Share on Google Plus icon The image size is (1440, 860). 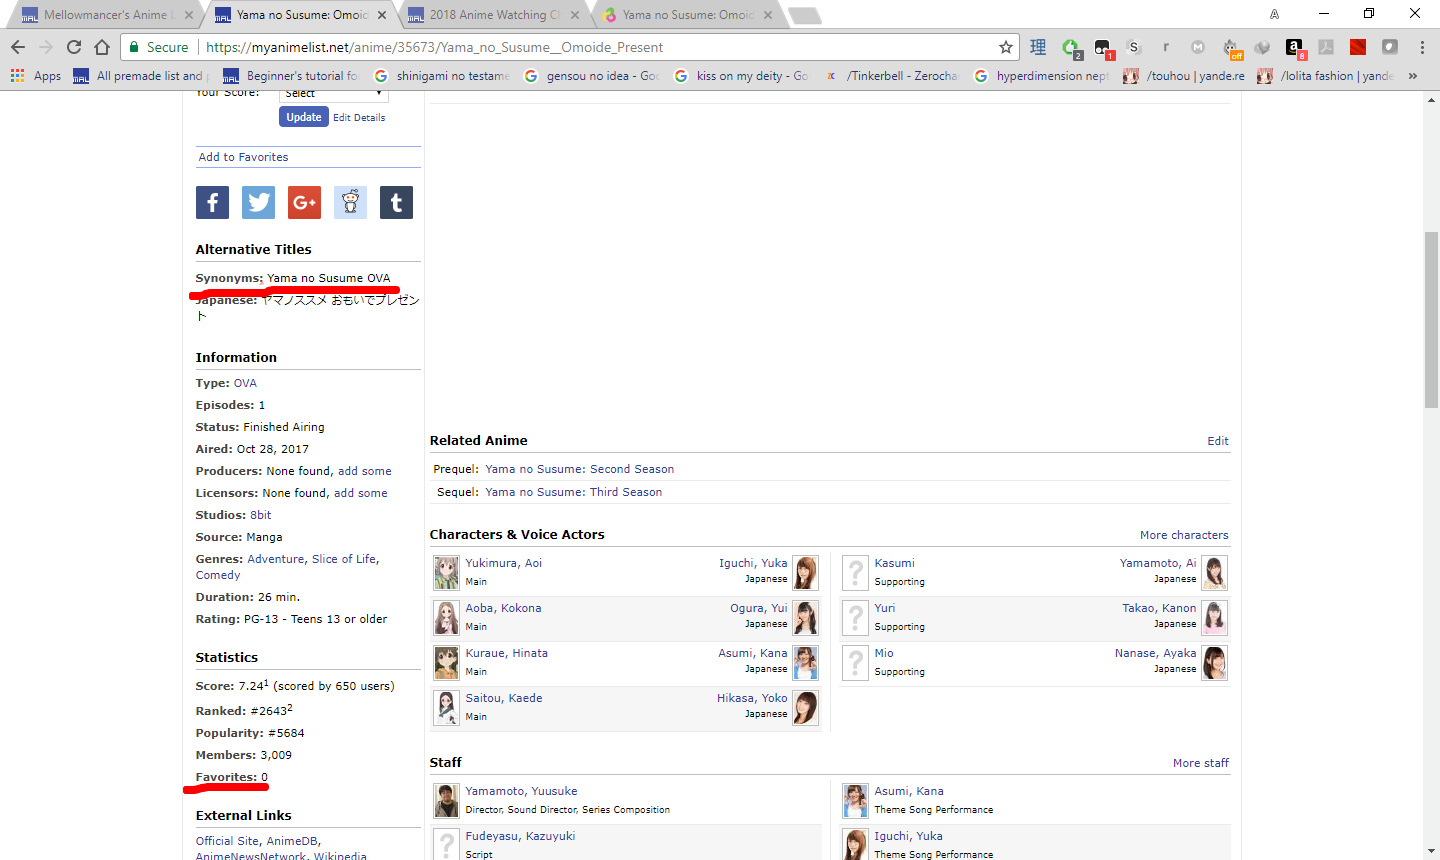click(304, 203)
